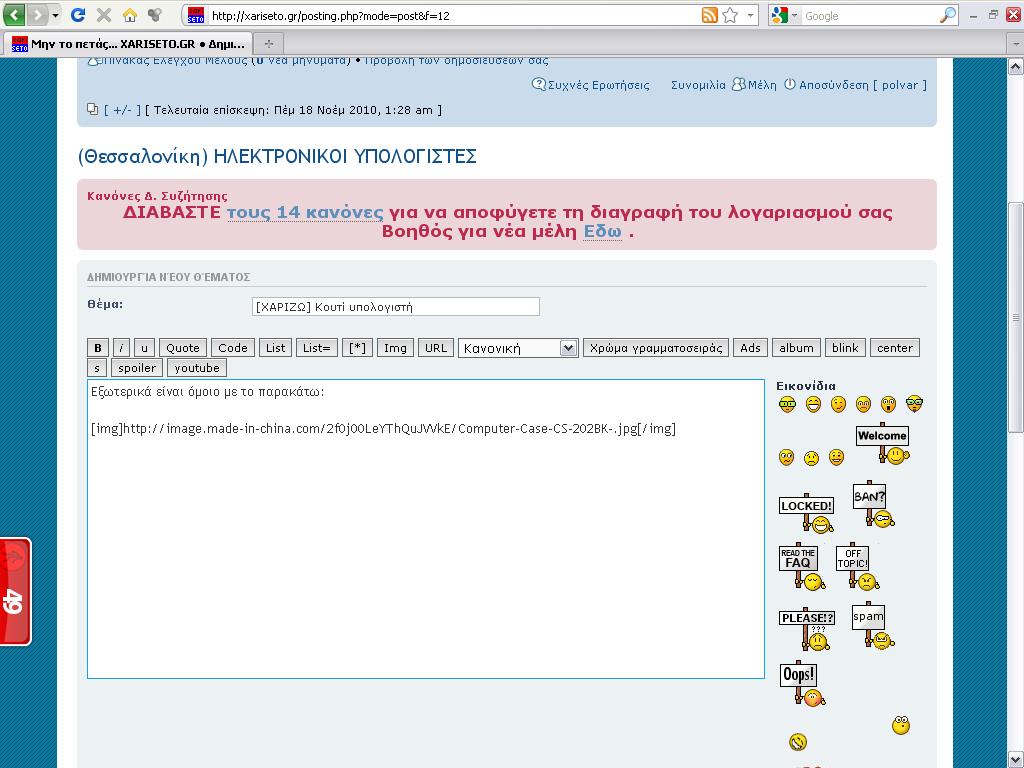The image size is (1024, 768).
Task: Insert the PLEASE!? sign smiley
Action: click(807, 630)
